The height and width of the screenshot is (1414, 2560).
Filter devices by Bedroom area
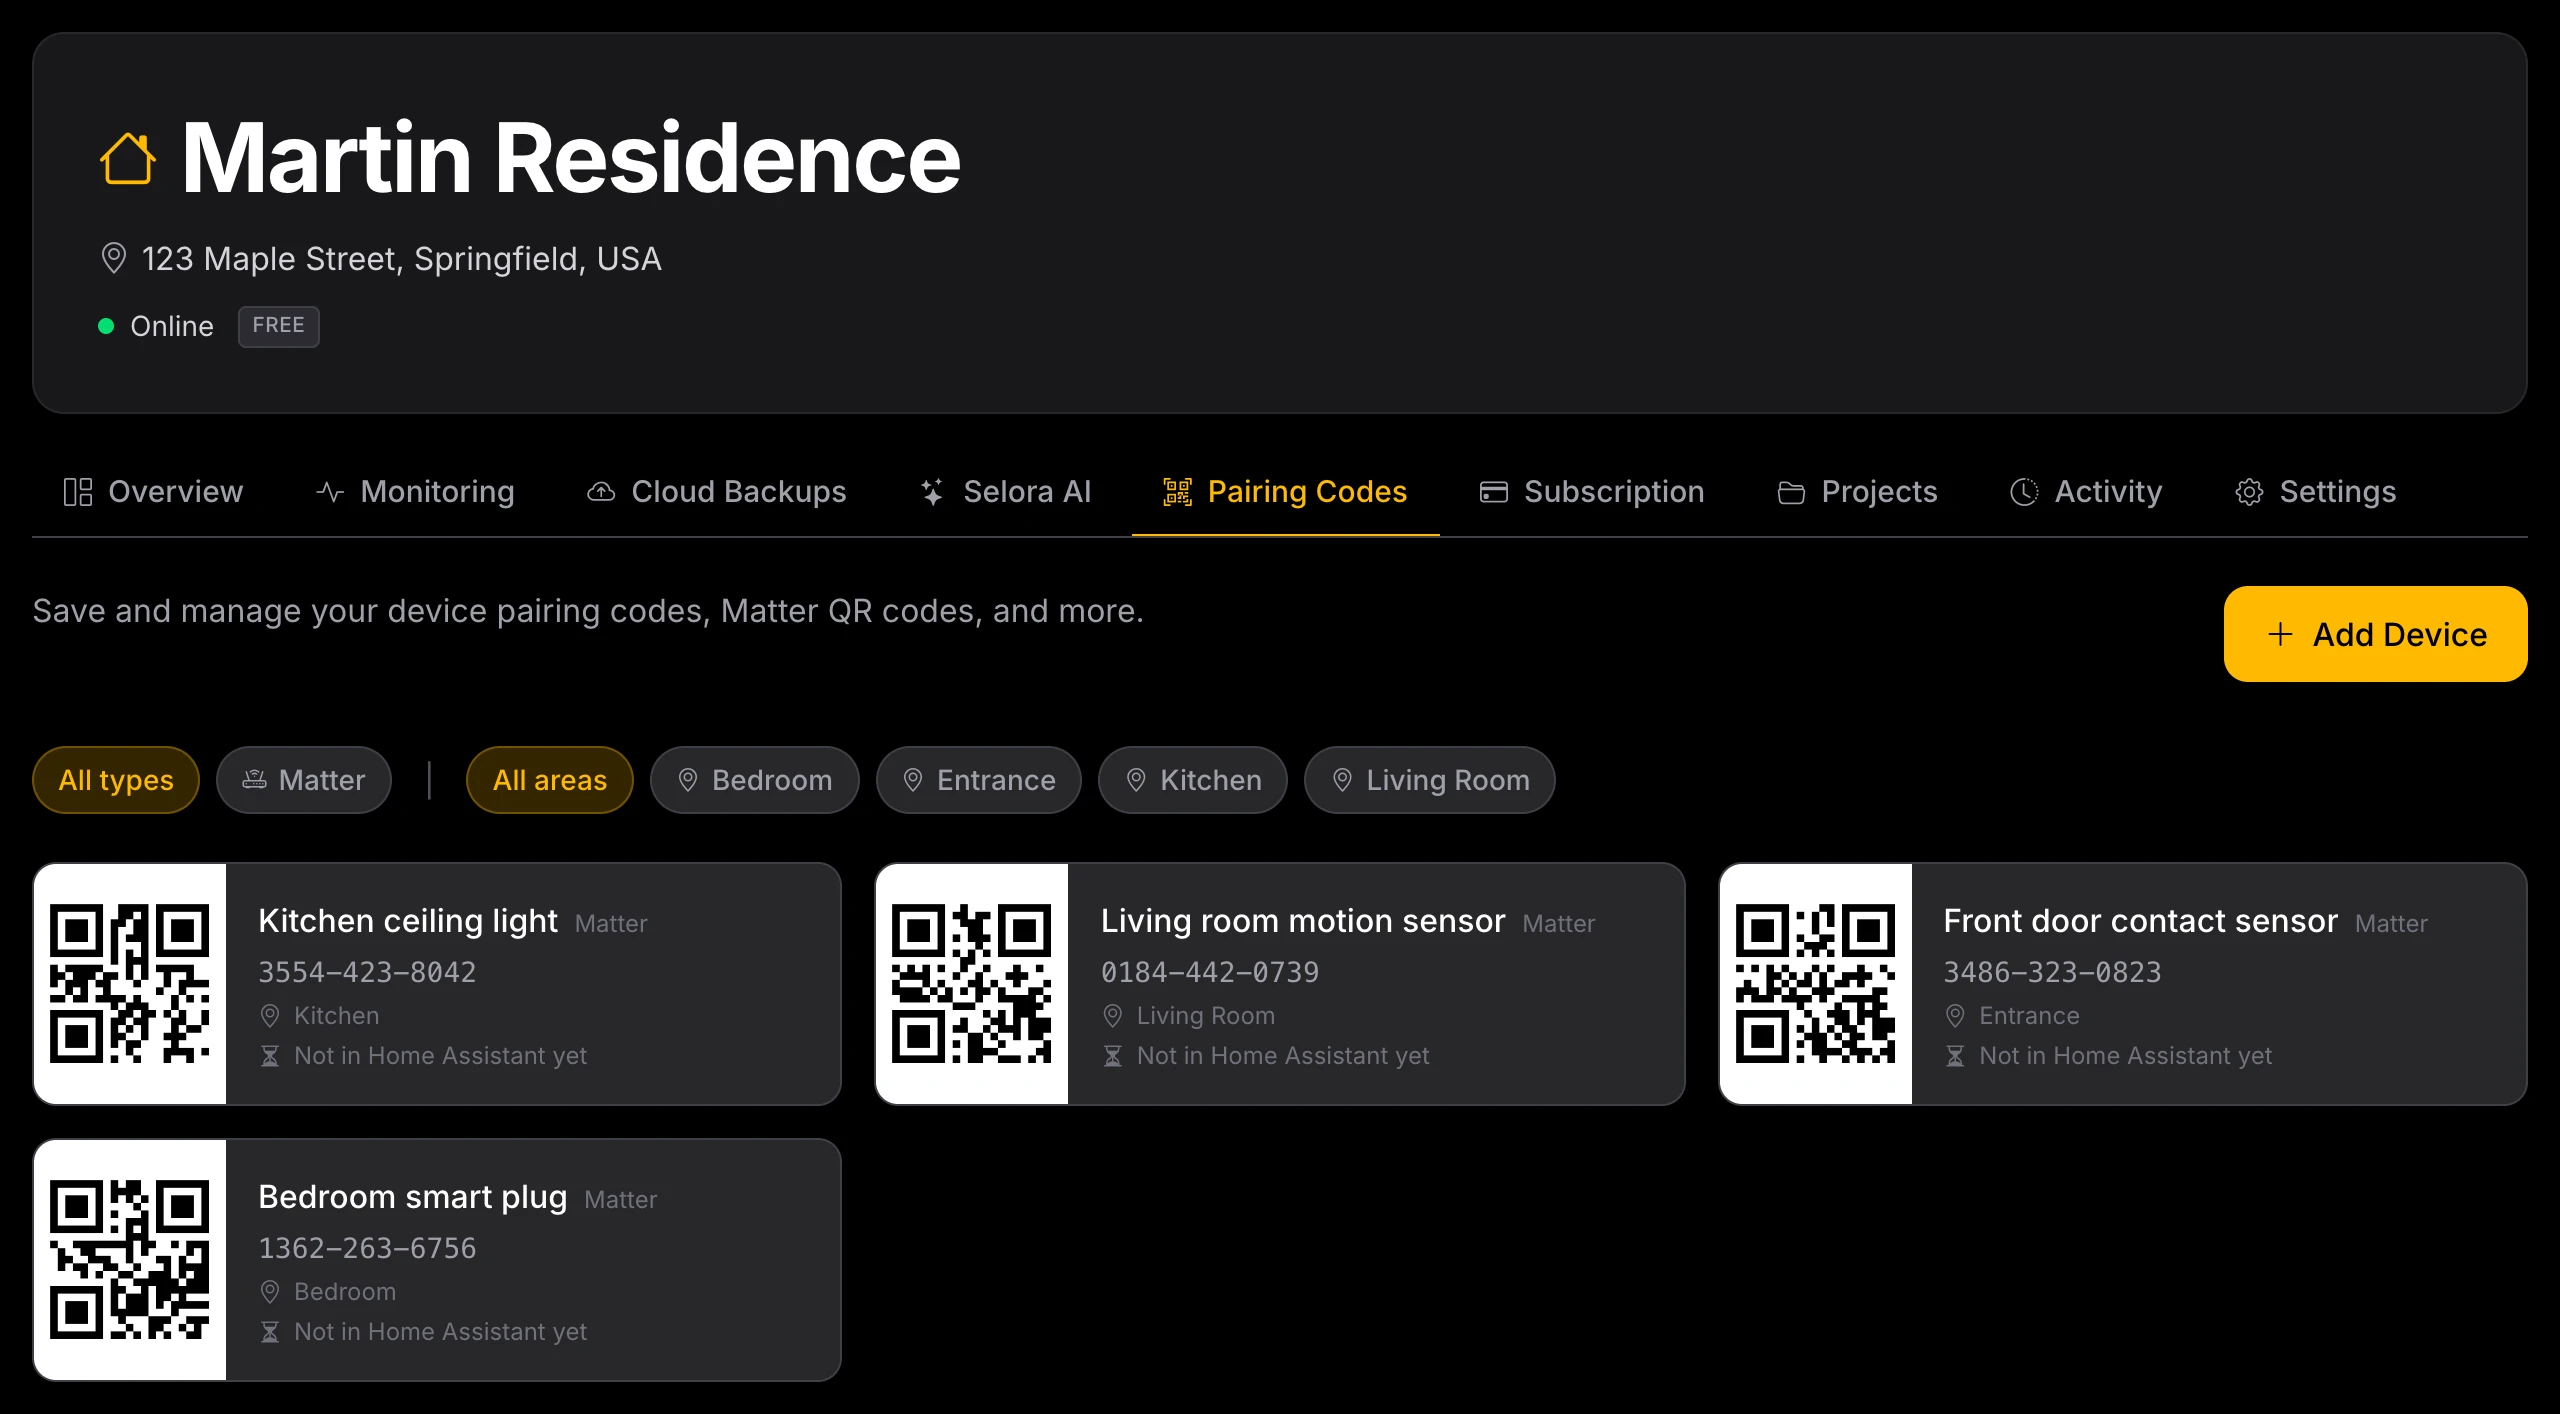(x=755, y=780)
